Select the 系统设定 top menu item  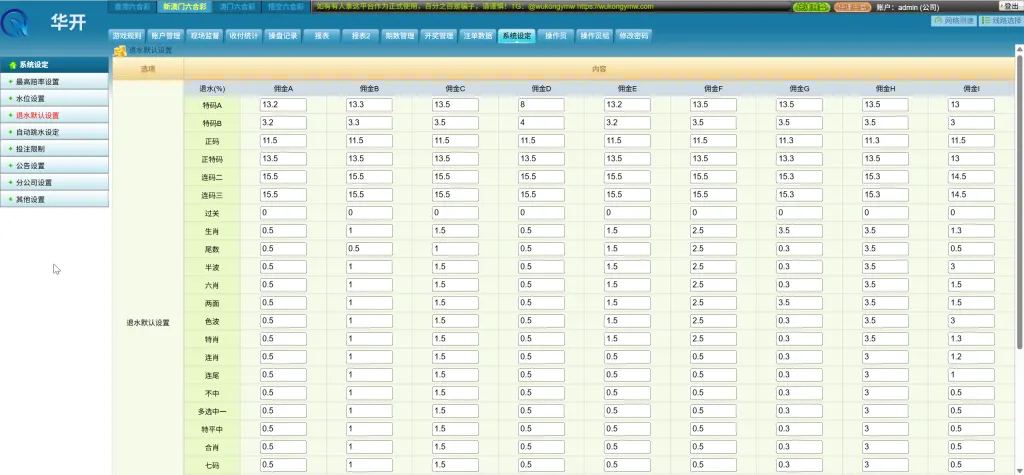pos(517,36)
